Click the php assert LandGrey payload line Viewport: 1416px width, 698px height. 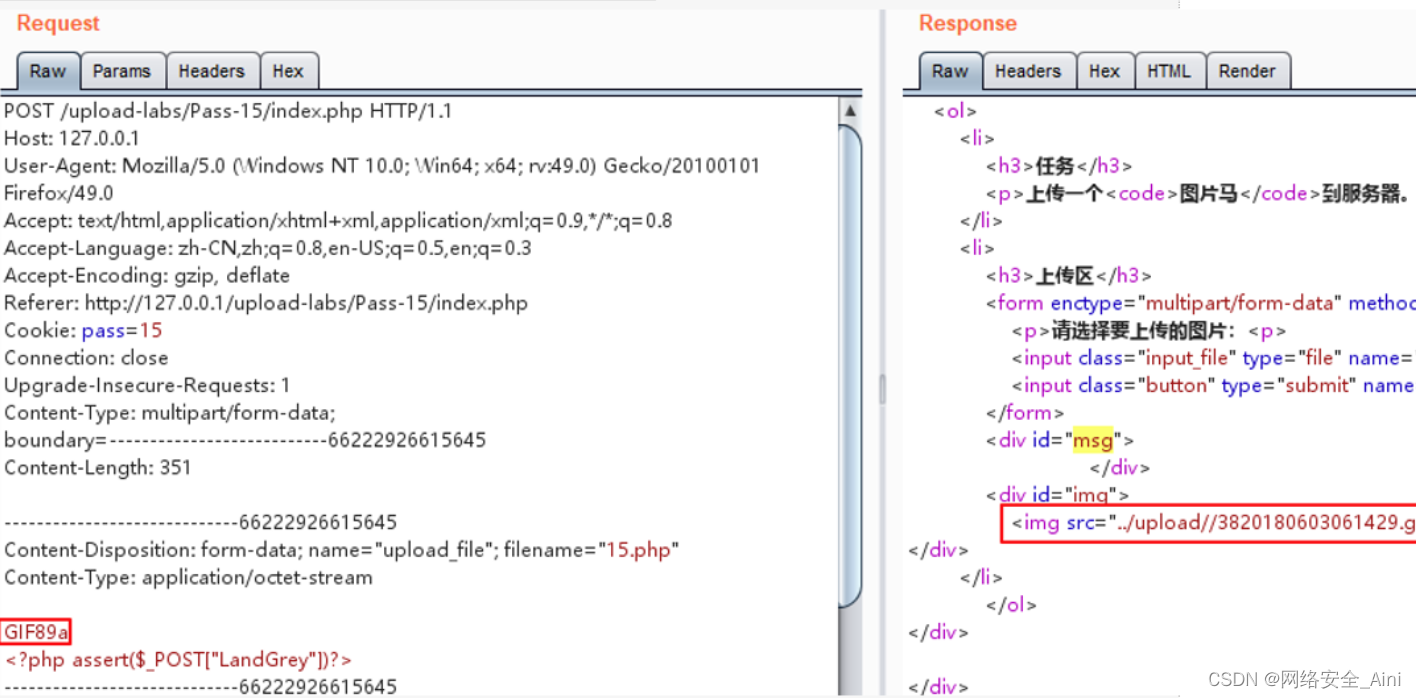pos(179,659)
